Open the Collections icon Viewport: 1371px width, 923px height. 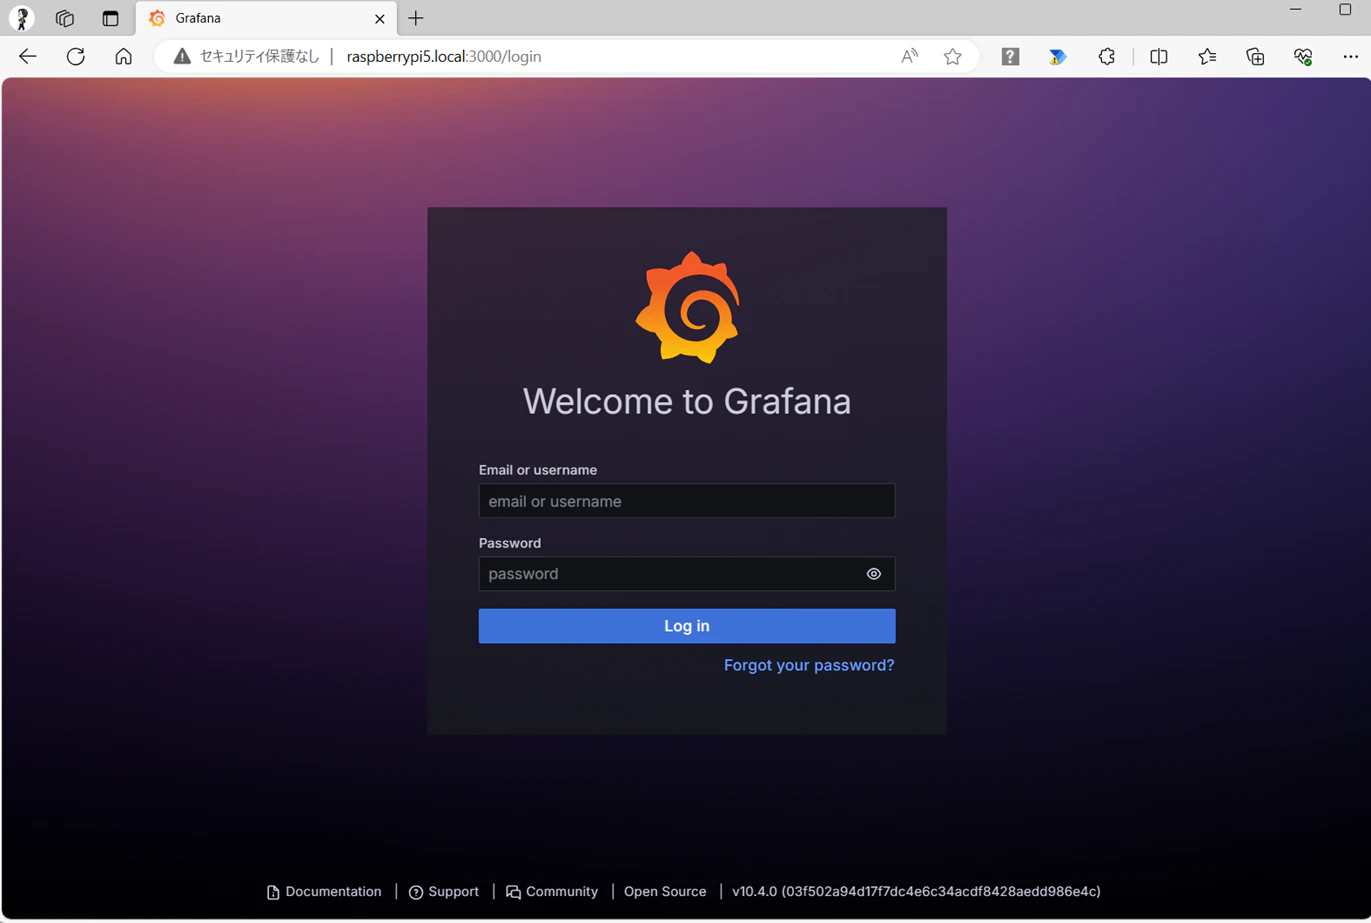1255,57
